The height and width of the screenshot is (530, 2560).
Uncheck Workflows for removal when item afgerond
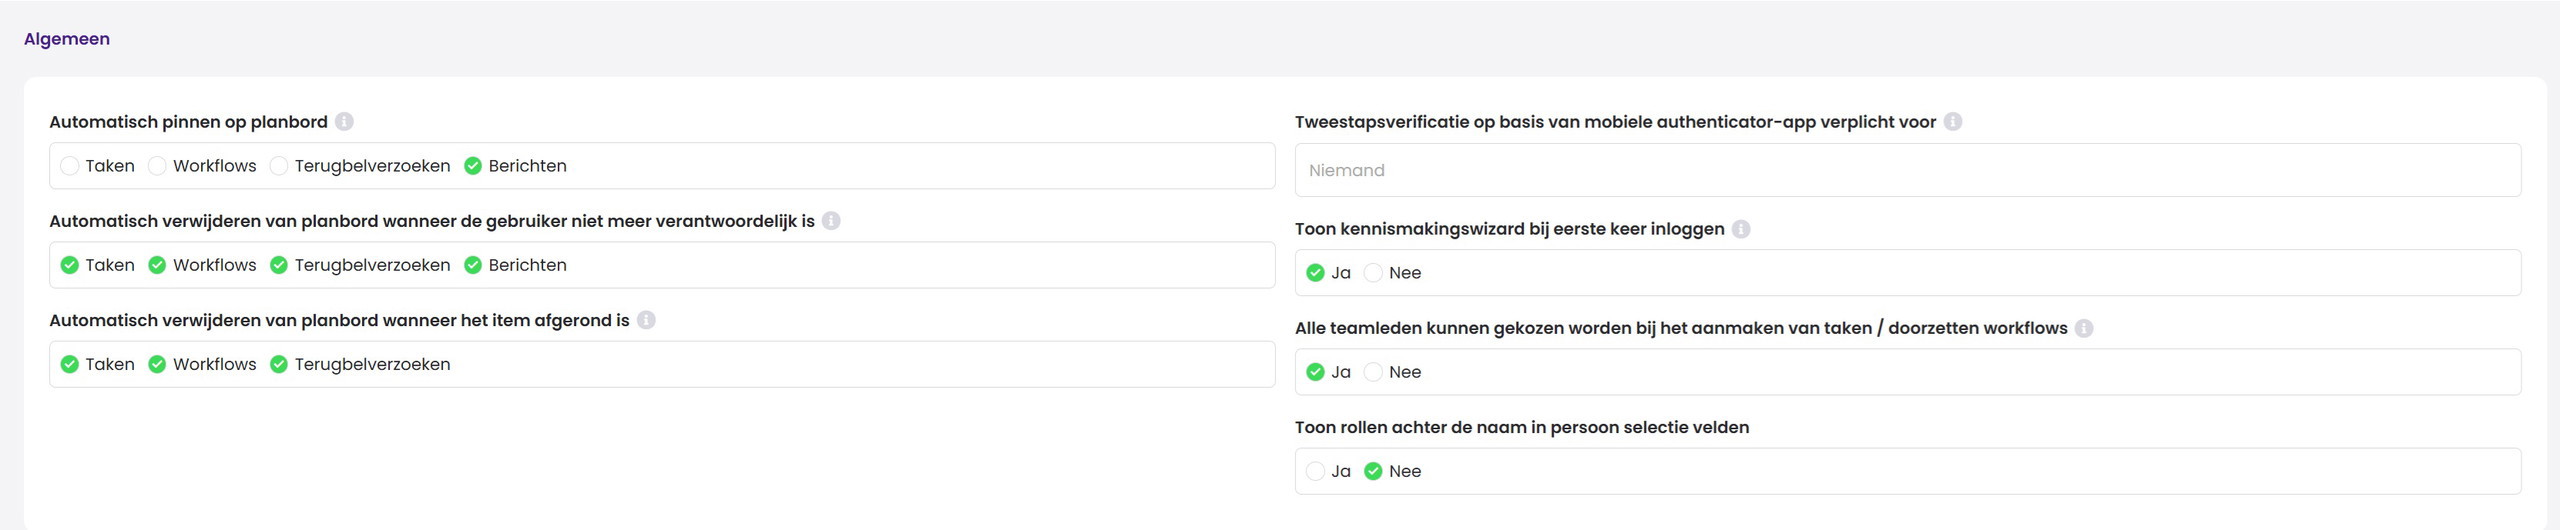[x=157, y=364]
